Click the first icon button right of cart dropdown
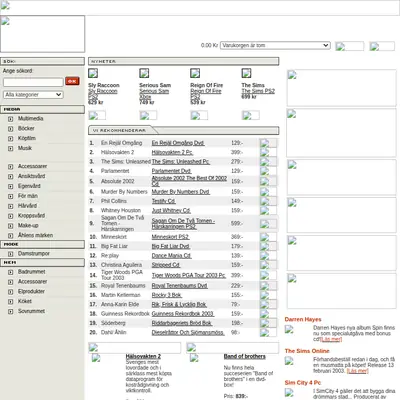400x400 pixels. pos(349,46)
